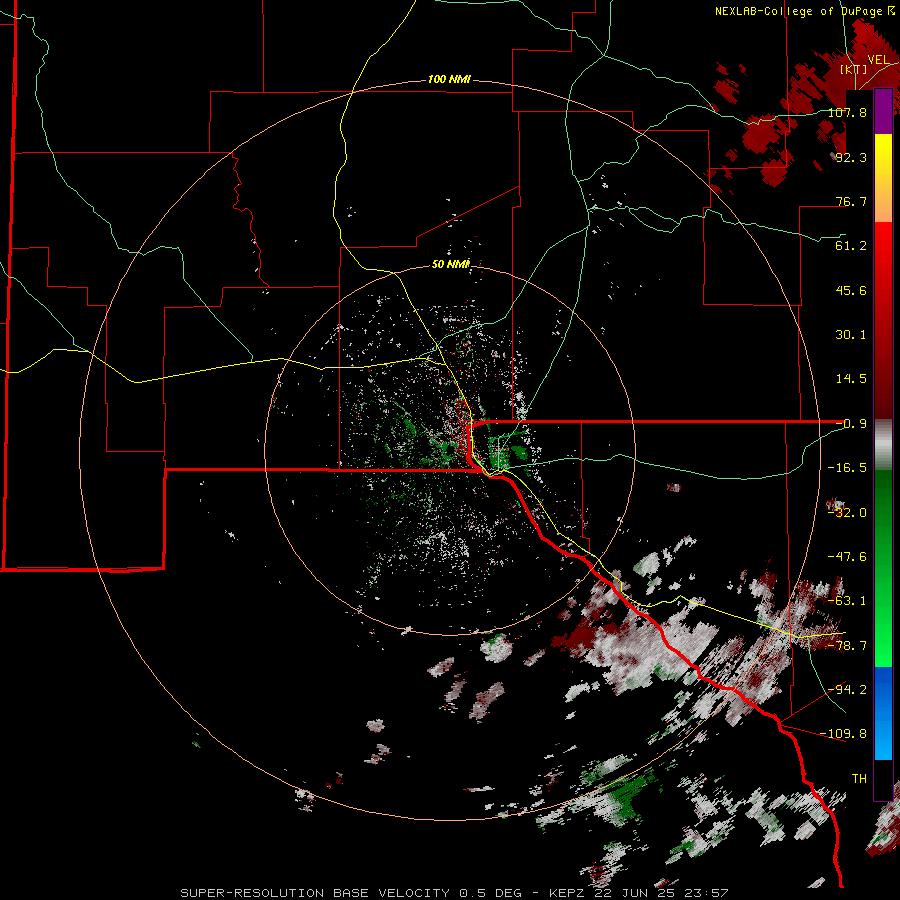This screenshot has width=900, height=900.
Task: Click the yellow segment of velocity color bar
Action: 883,156
